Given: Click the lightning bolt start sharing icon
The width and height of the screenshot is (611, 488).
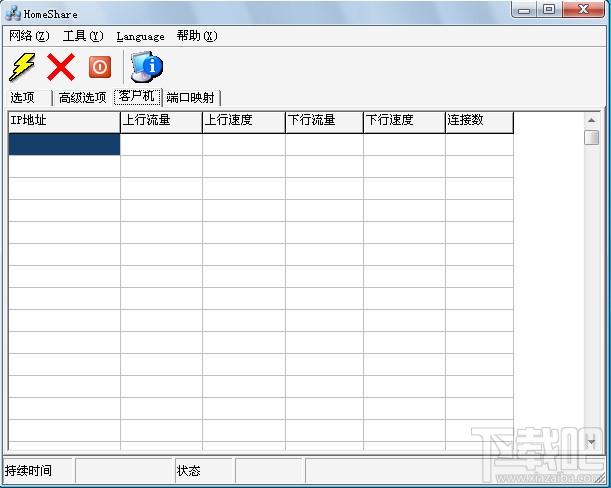Looking at the screenshot, I should (x=22, y=67).
